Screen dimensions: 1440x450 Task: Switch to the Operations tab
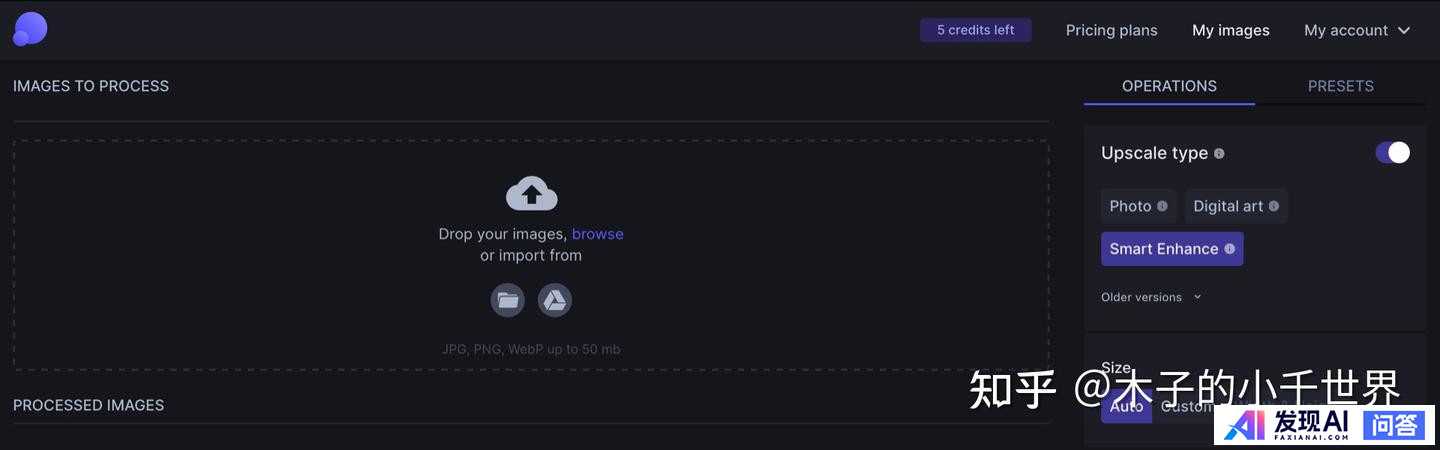[1169, 86]
